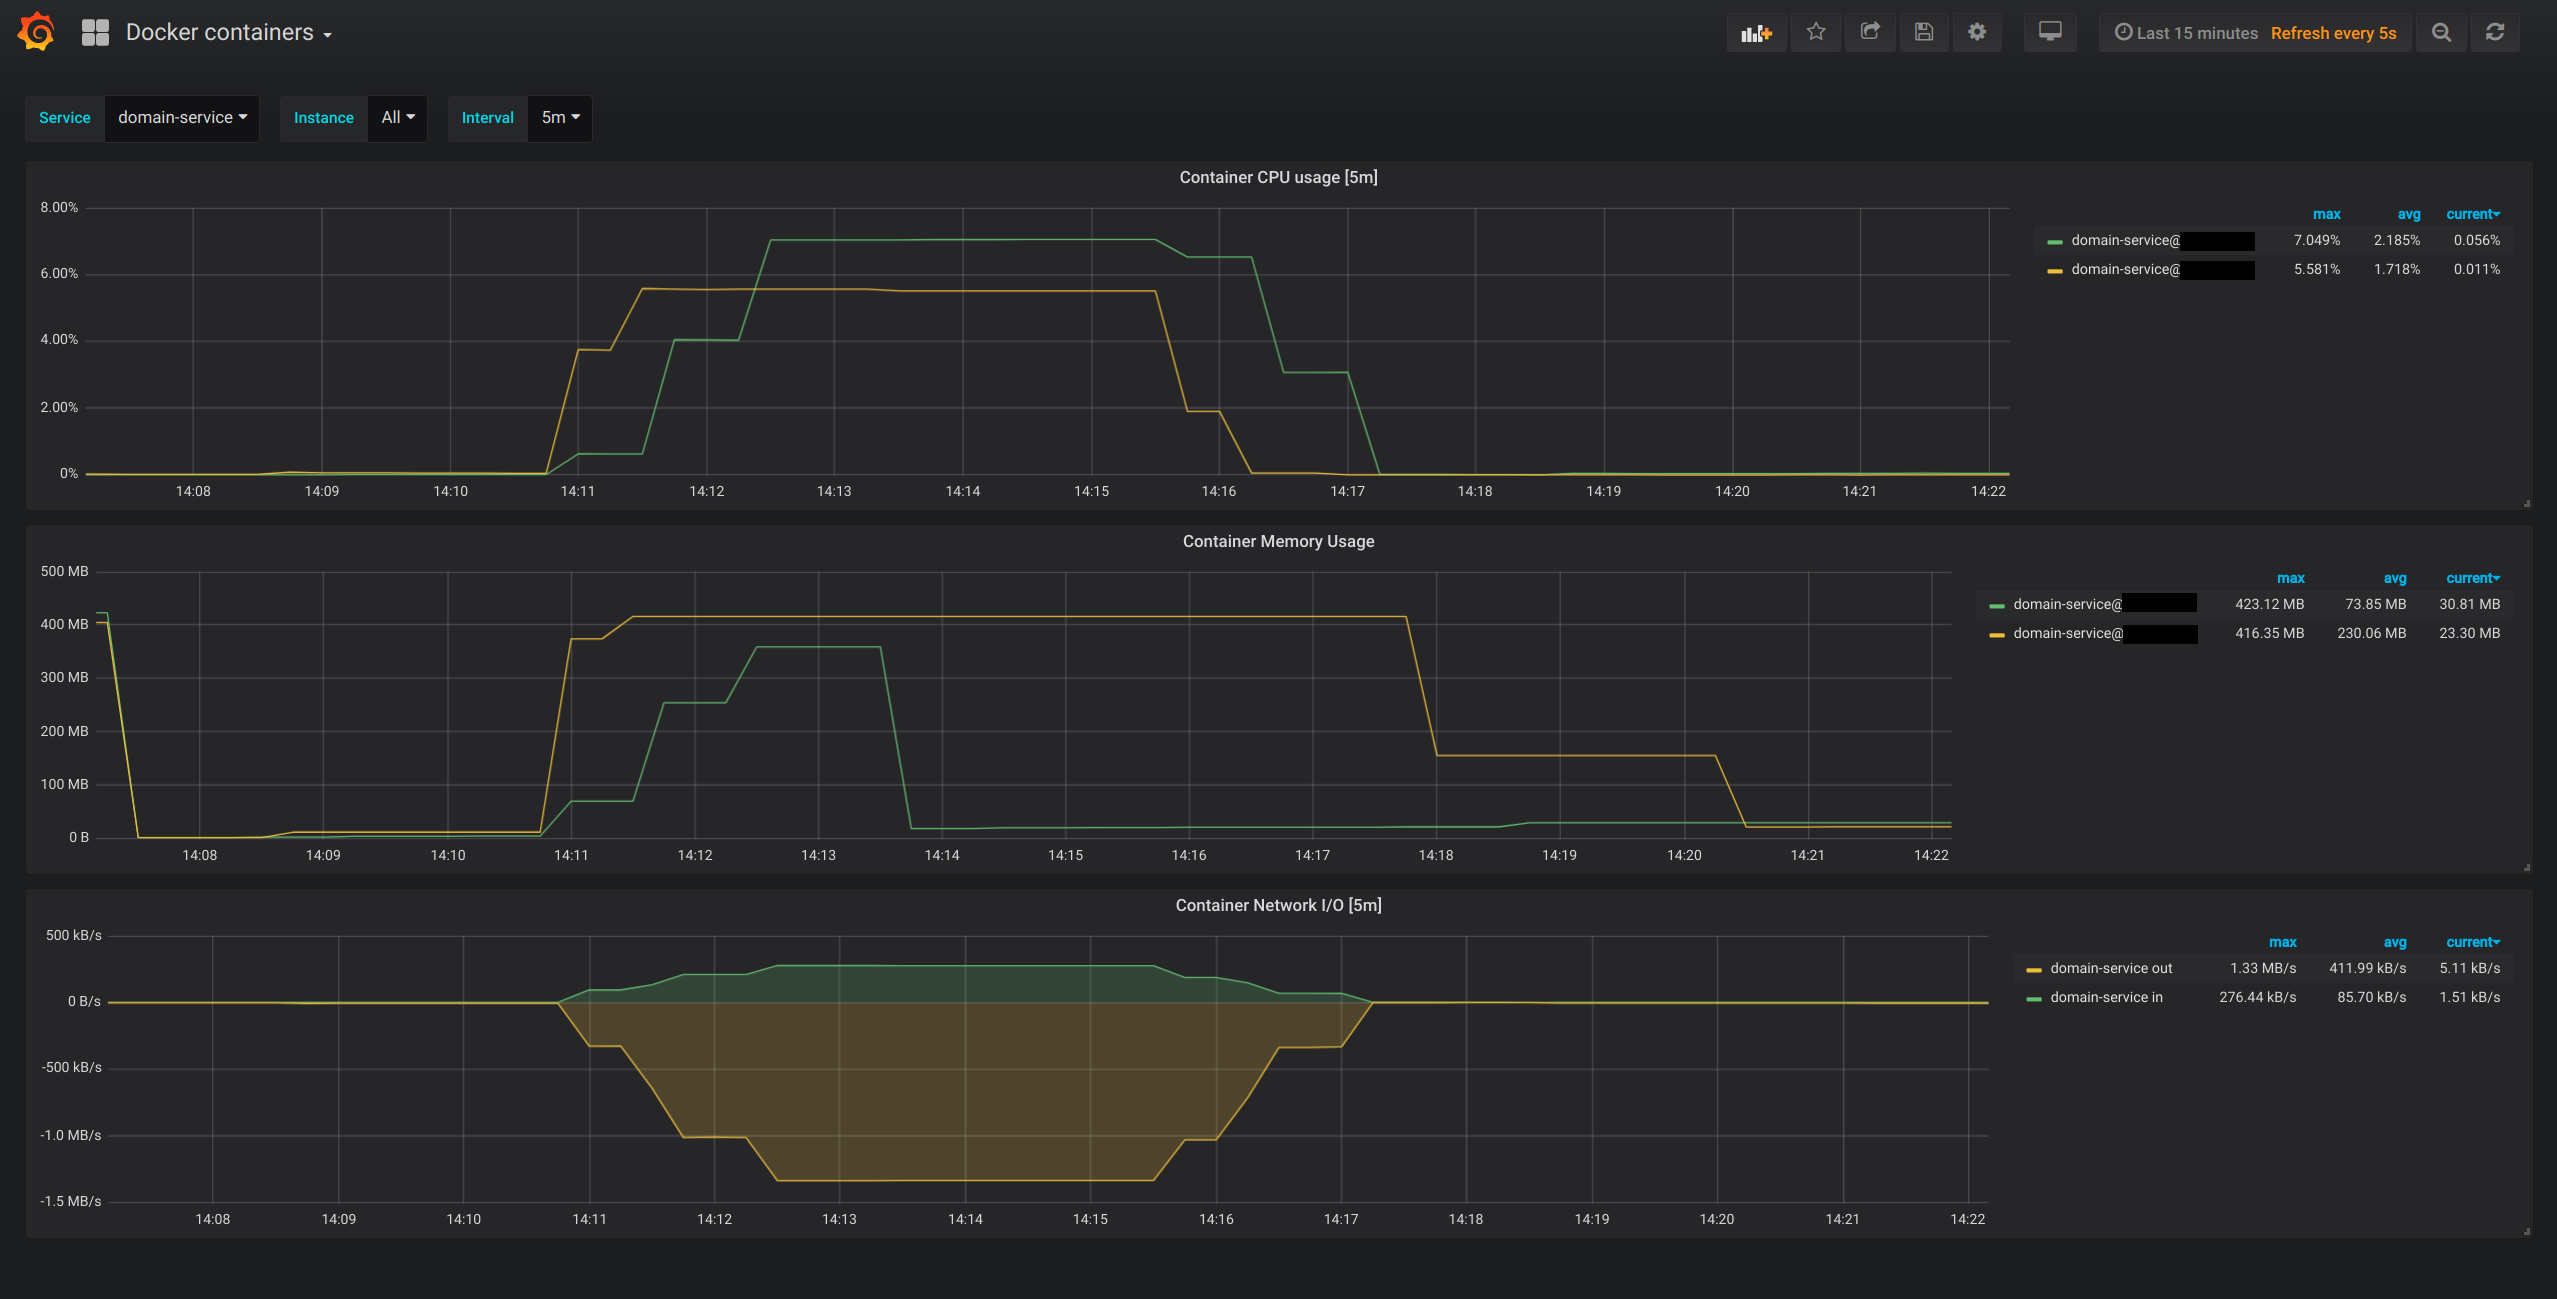Refresh the dashboard with refresh icon
Viewport: 2557px width, 1299px height.
click(x=2495, y=33)
